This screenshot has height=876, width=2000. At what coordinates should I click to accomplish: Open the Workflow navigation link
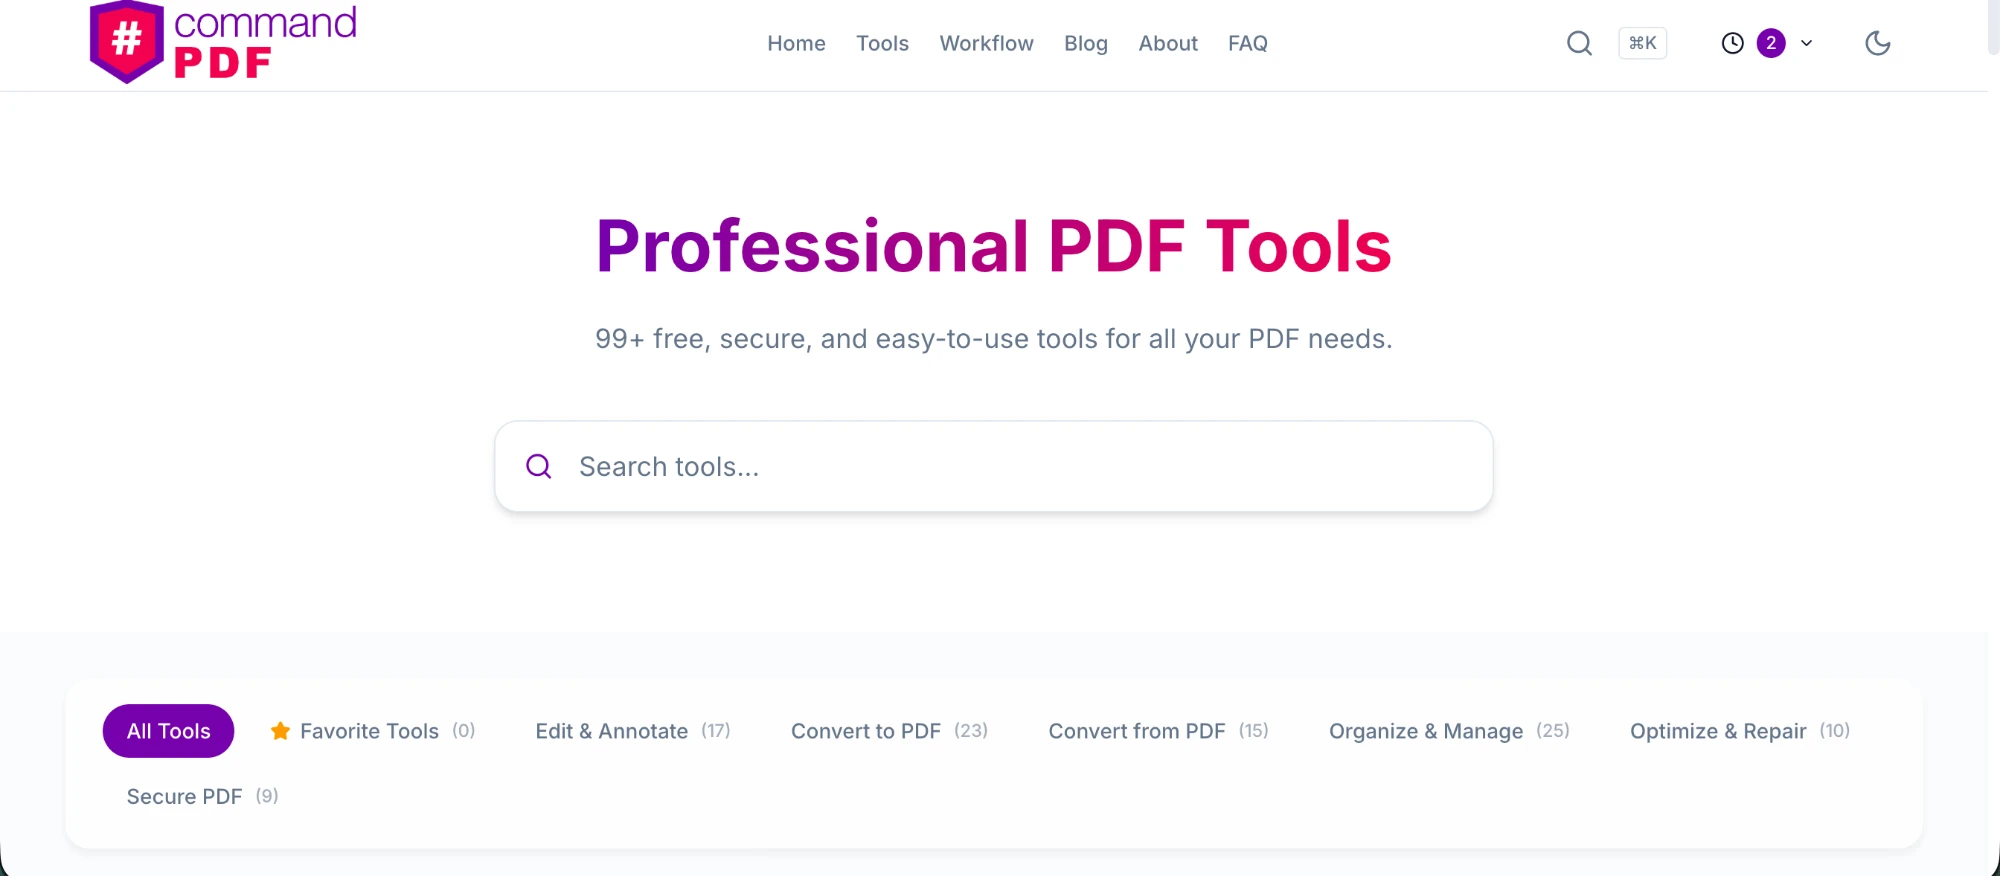pos(986,43)
